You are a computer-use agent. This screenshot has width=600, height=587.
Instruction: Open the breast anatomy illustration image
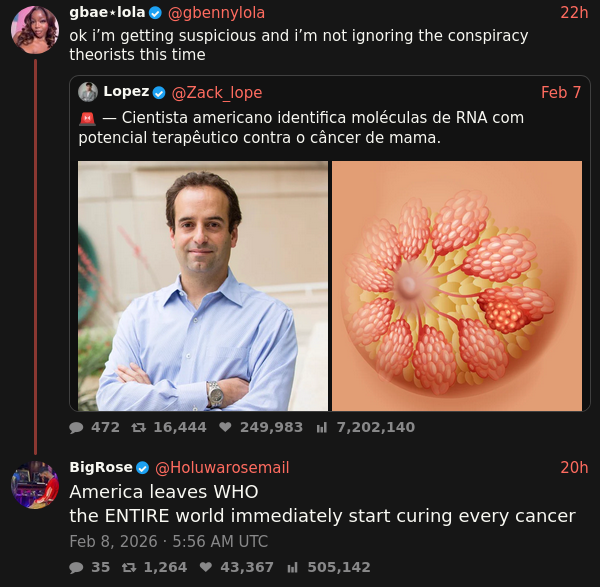pyautogui.click(x=456, y=286)
